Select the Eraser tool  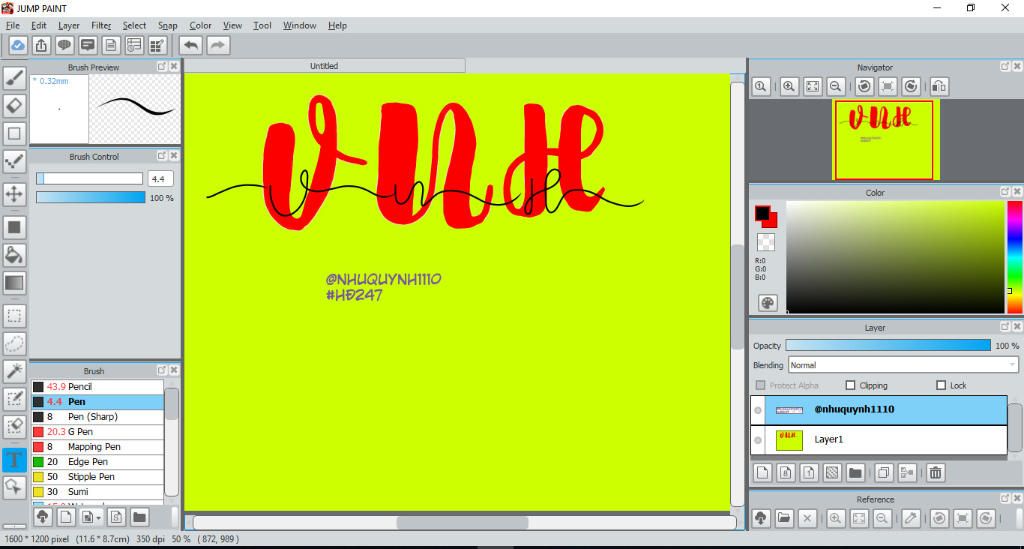(x=14, y=106)
